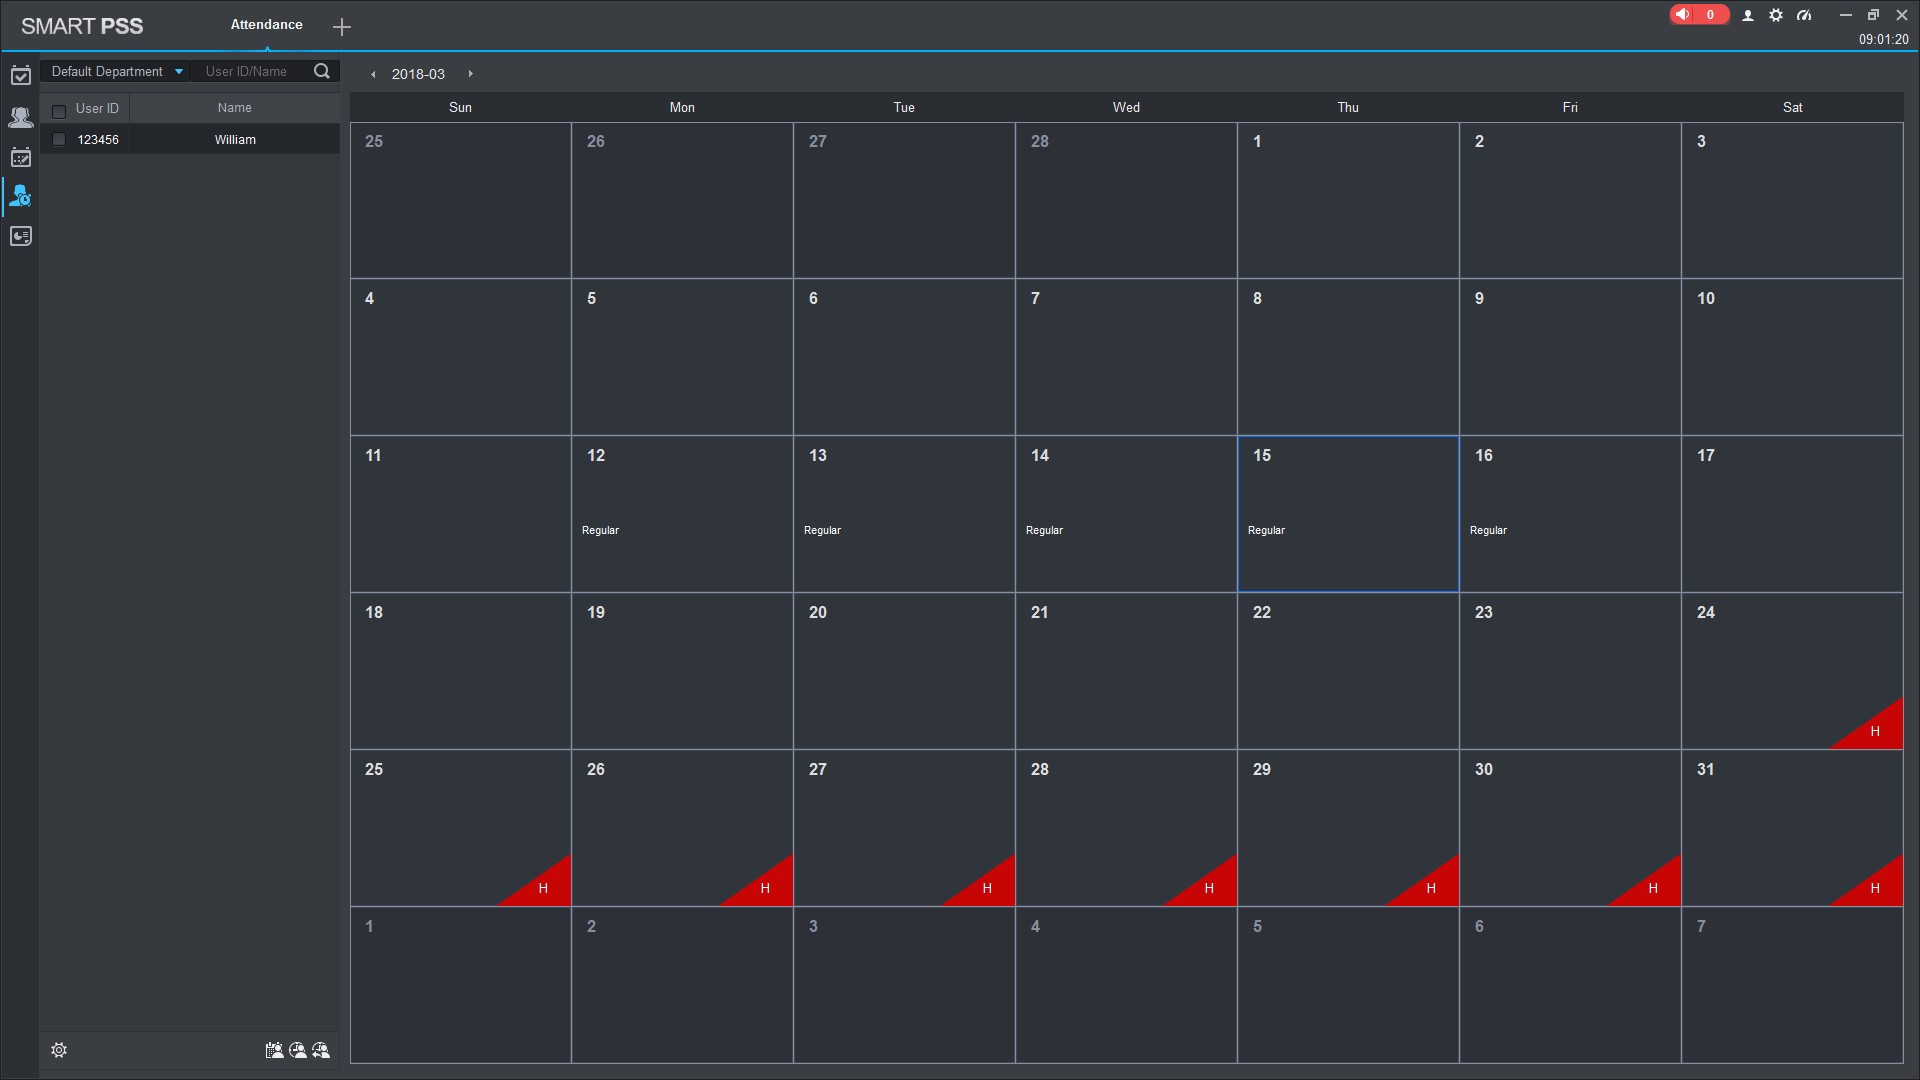Click person calendar schedule icon
Image resolution: width=1920 pixels, height=1080 pixels.
tap(274, 1050)
